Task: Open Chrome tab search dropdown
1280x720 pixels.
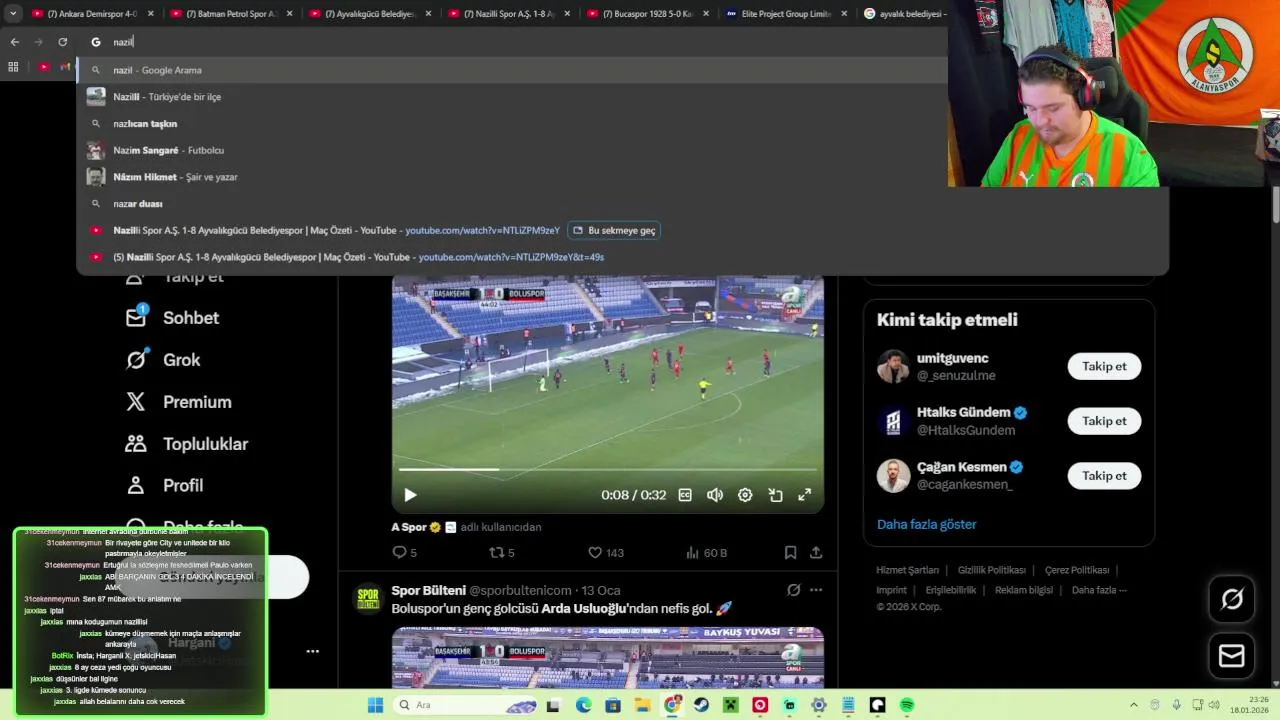Action: [13, 14]
